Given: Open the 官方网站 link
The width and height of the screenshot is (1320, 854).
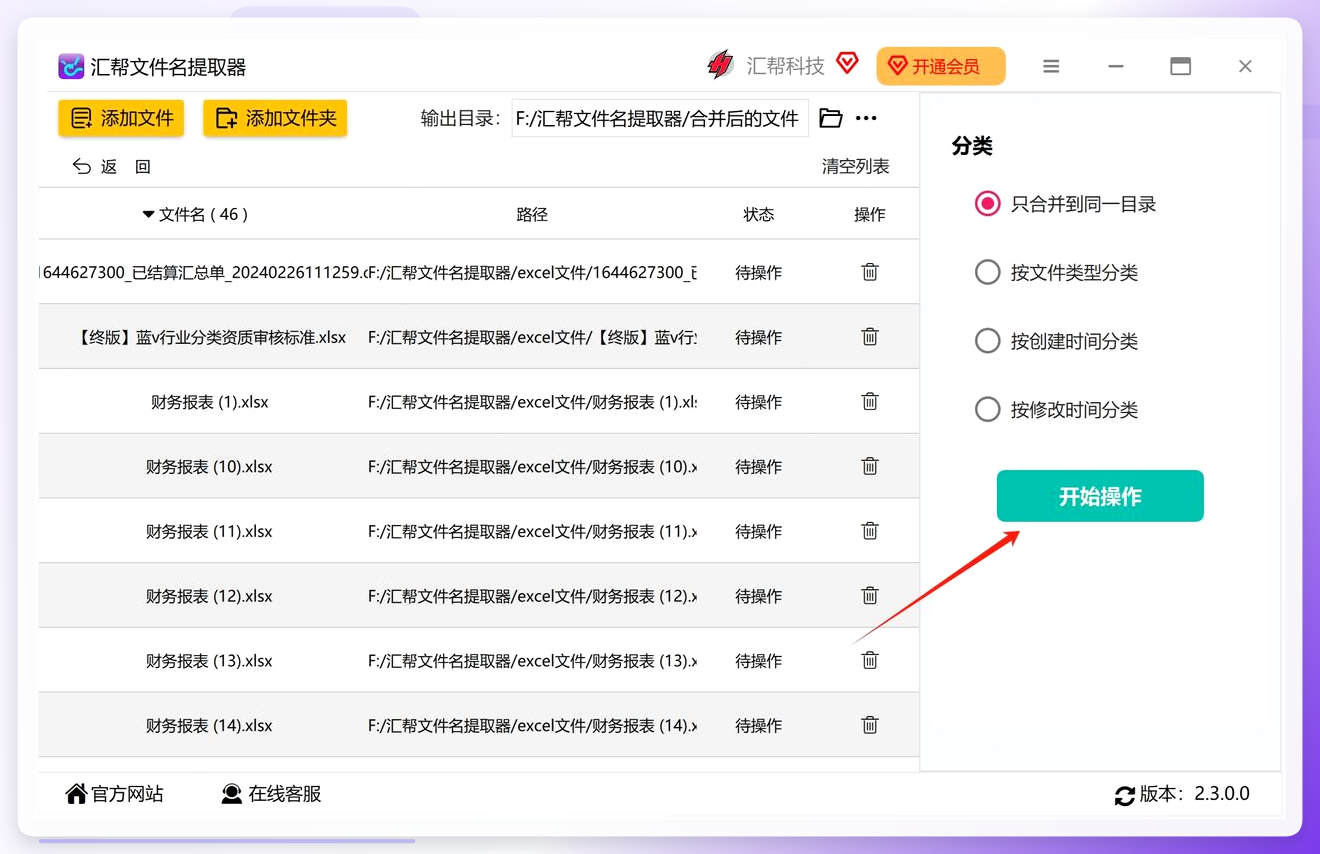Looking at the screenshot, I should 114,794.
